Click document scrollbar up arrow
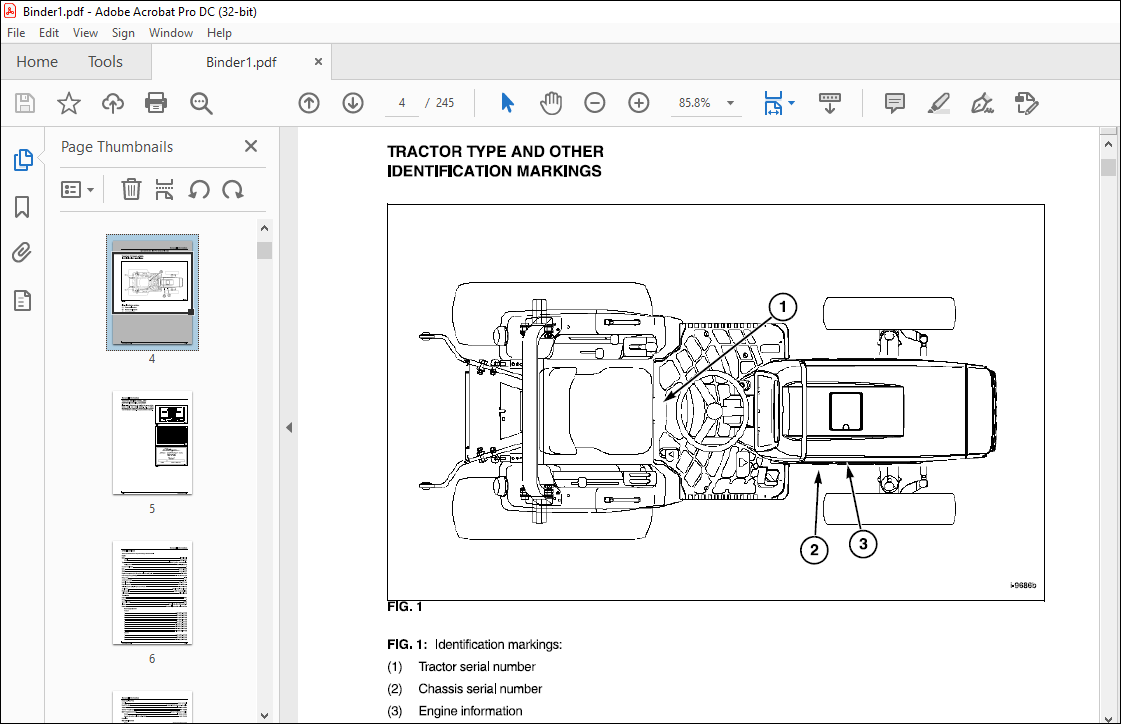Screen dimensions: 1121x724 tap(1108, 144)
